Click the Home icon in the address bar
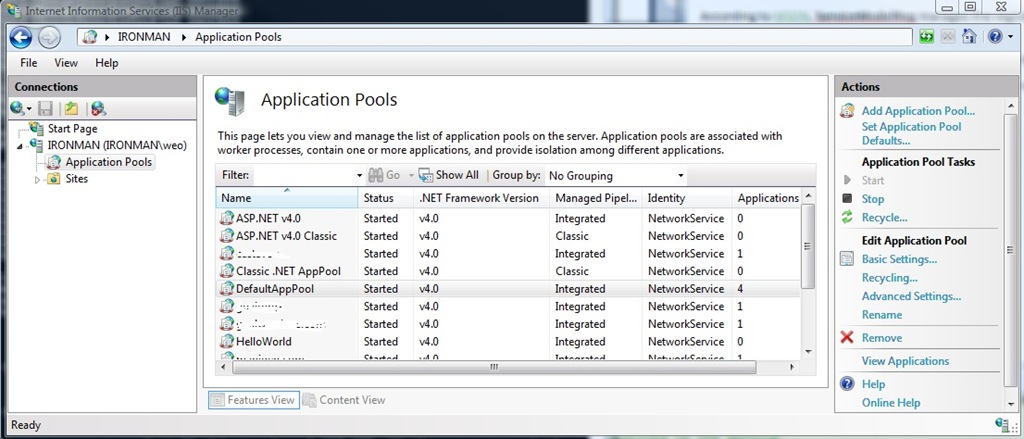 pos(969,37)
